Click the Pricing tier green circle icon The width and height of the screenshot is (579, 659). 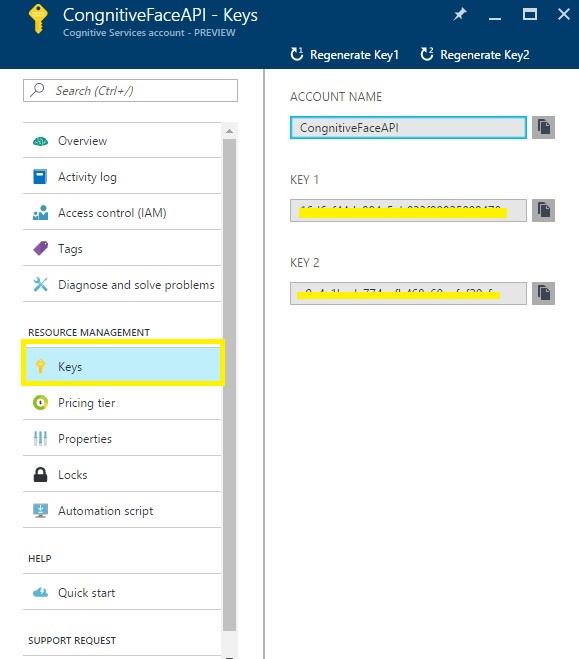[x=40, y=403]
